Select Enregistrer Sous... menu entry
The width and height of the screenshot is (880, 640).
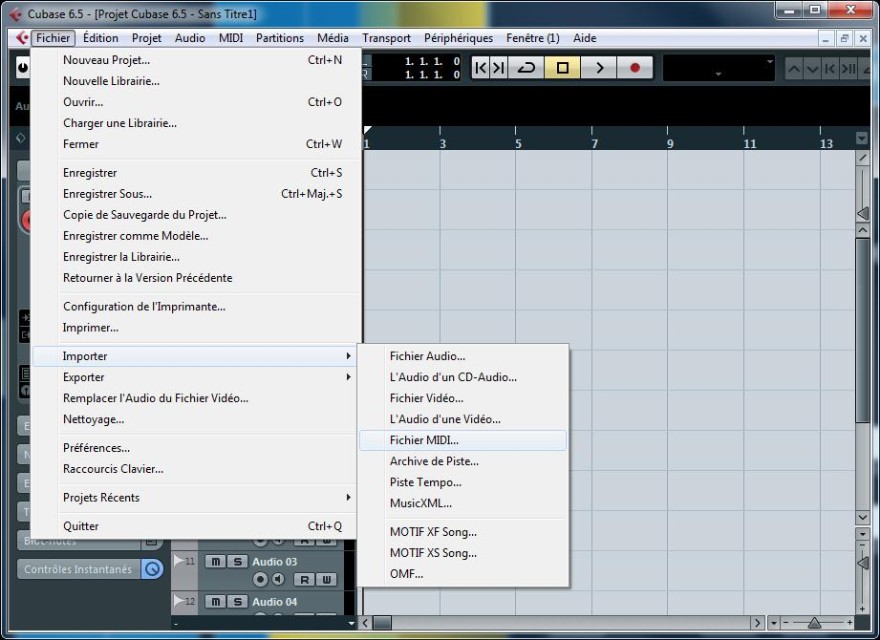click(x=194, y=194)
